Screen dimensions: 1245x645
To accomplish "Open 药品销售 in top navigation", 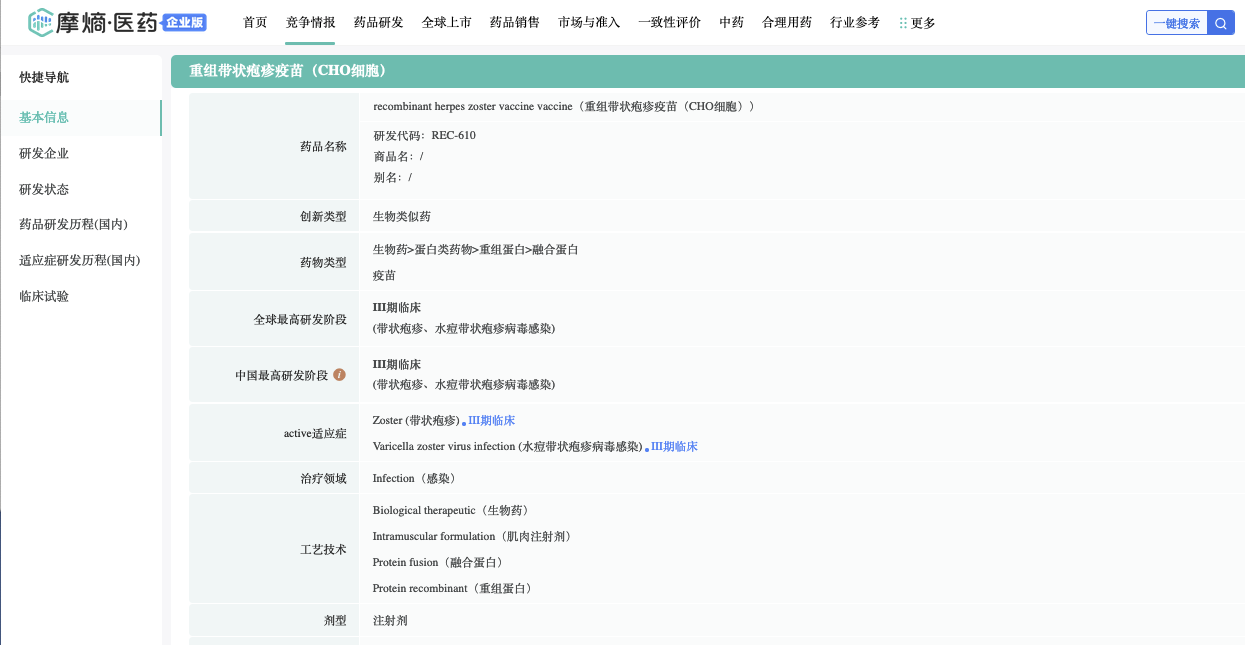I will [514, 22].
